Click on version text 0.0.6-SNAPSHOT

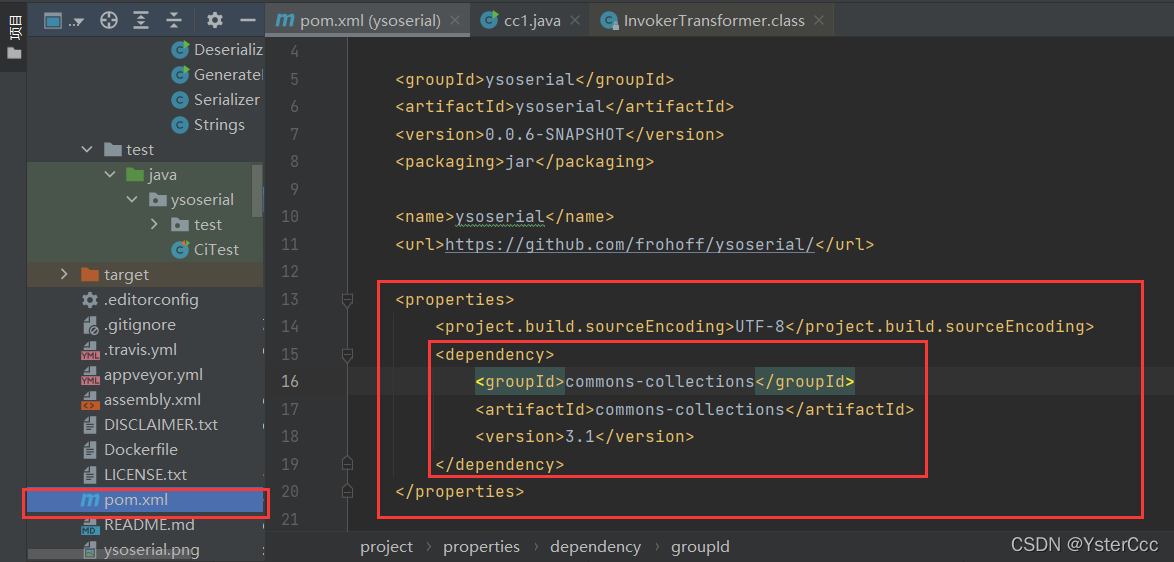pyautogui.click(x=556, y=134)
